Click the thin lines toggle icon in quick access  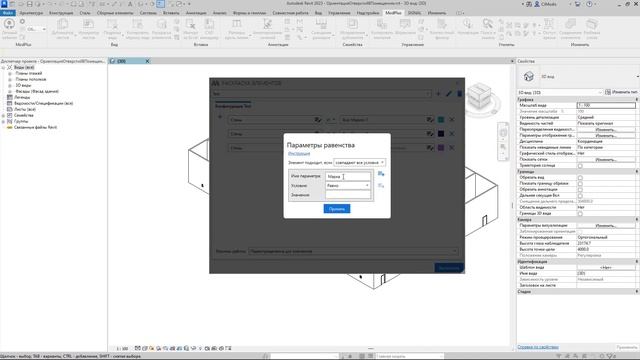[160, 4]
